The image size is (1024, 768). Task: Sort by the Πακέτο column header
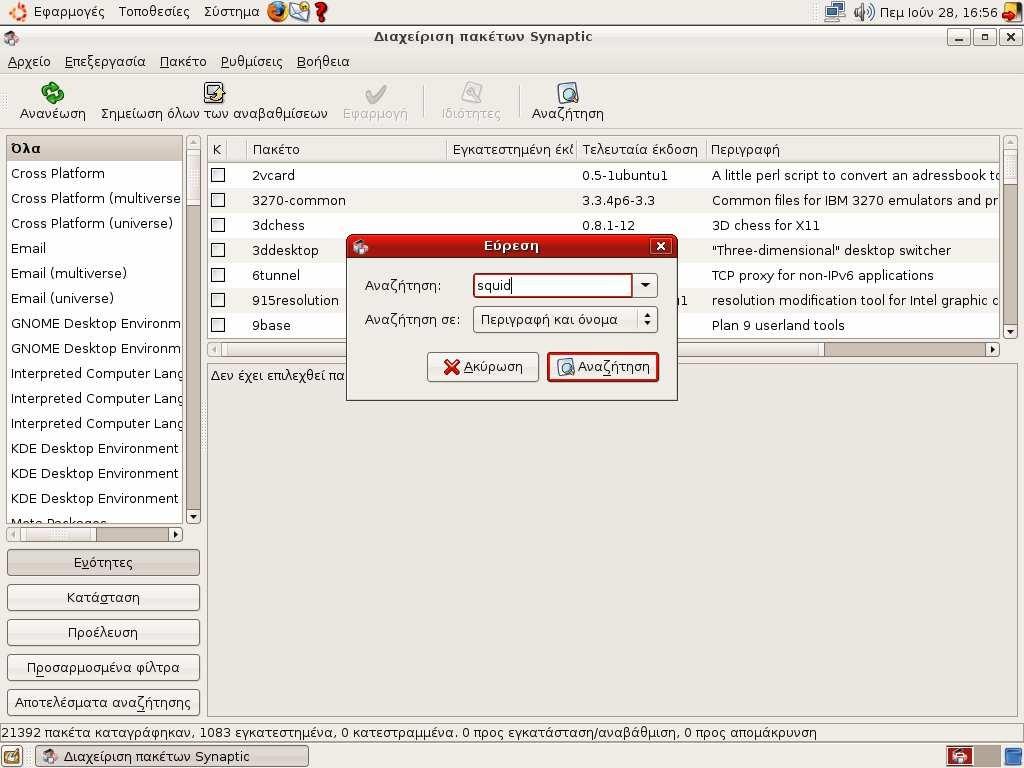[346, 150]
